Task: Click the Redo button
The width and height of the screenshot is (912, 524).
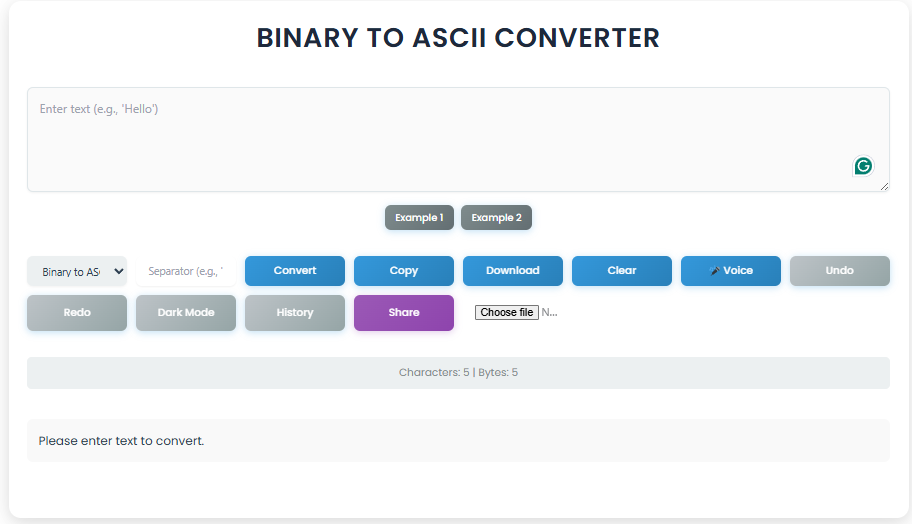Action: click(77, 313)
